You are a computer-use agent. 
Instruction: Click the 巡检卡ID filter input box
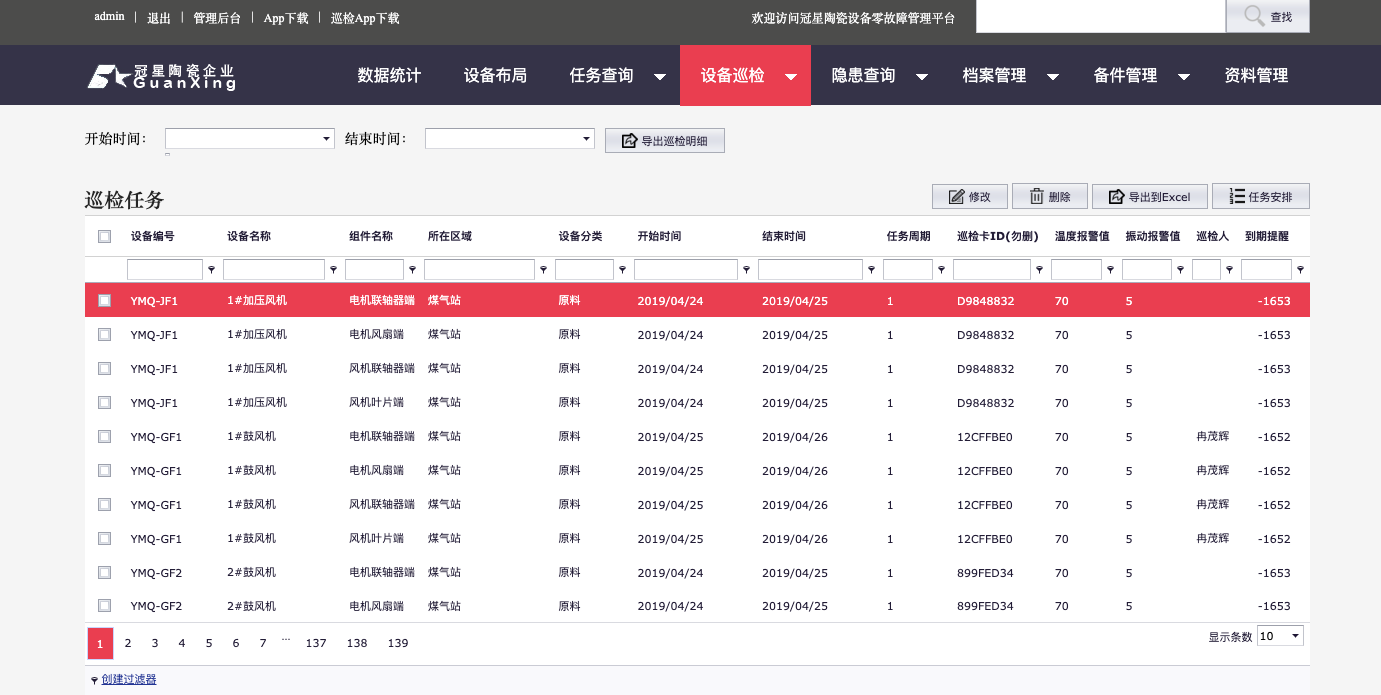pyautogui.click(x=992, y=270)
